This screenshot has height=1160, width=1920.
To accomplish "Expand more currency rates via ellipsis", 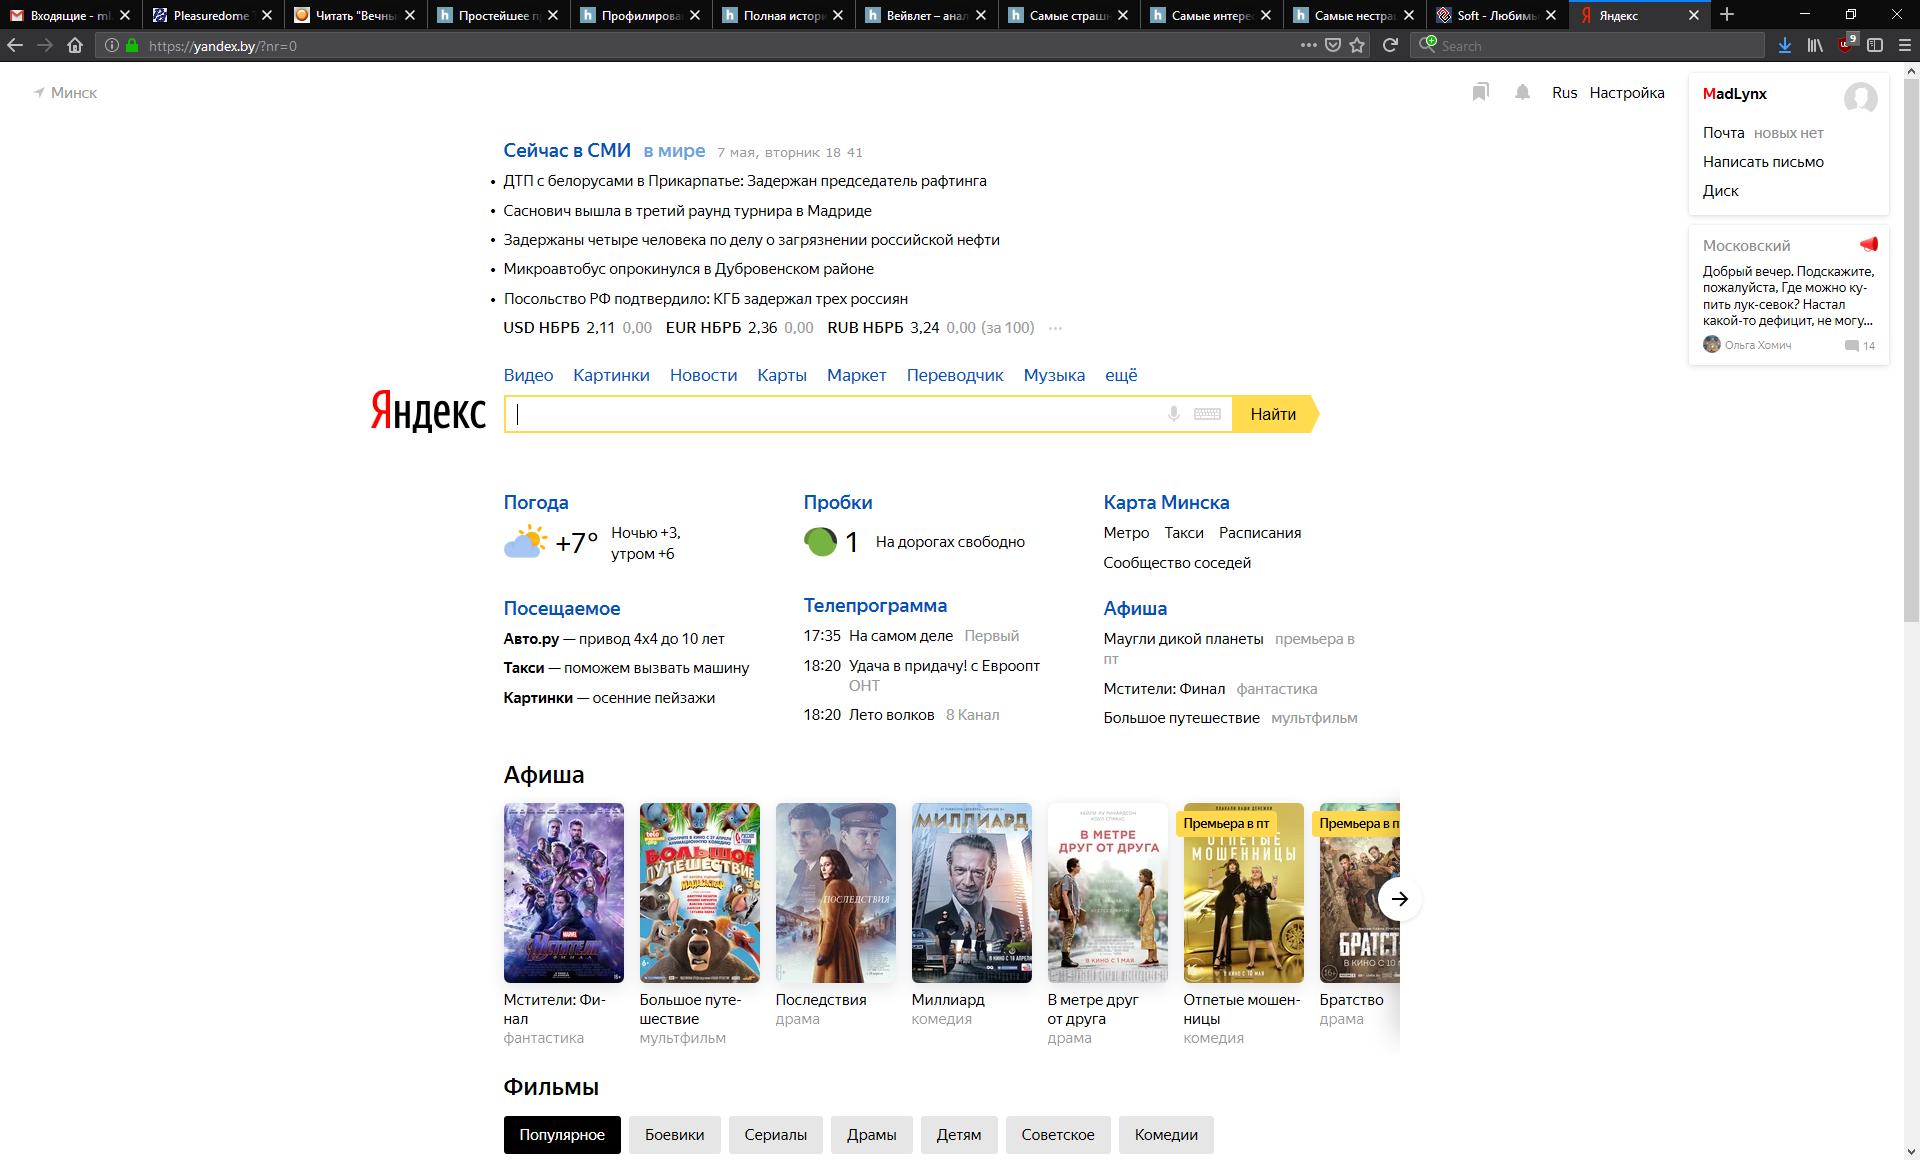I will click(x=1055, y=328).
